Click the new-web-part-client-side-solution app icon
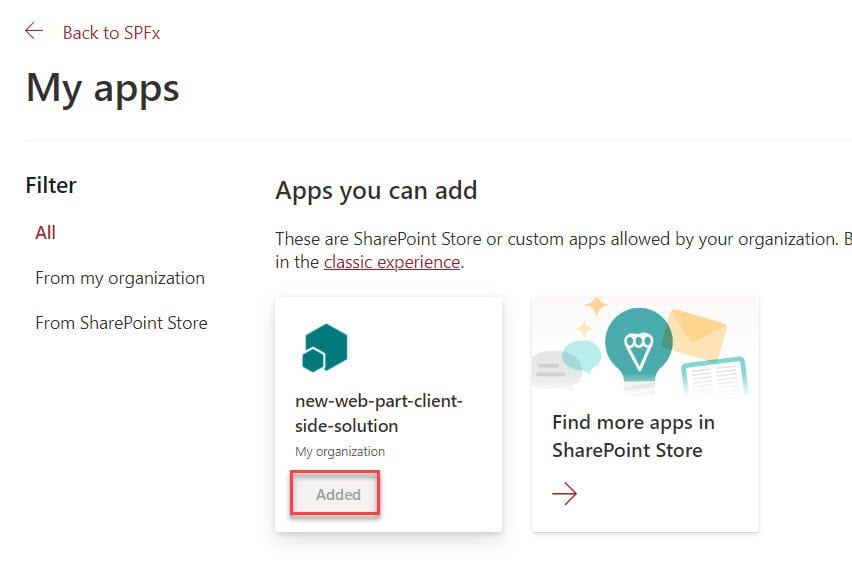 [324, 348]
